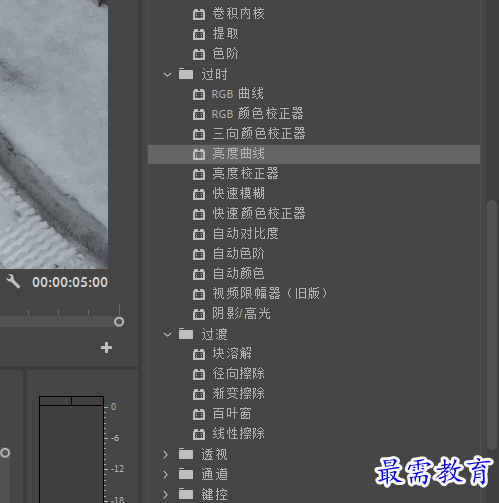Image resolution: width=499 pixels, height=503 pixels.
Task: Click the effect icon beside RGB 曲线
Action: tap(199, 94)
